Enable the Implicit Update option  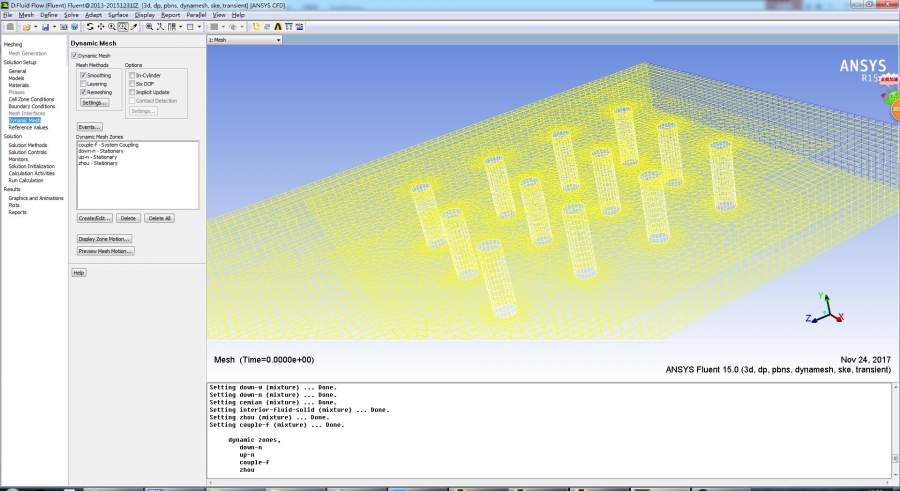point(132,92)
